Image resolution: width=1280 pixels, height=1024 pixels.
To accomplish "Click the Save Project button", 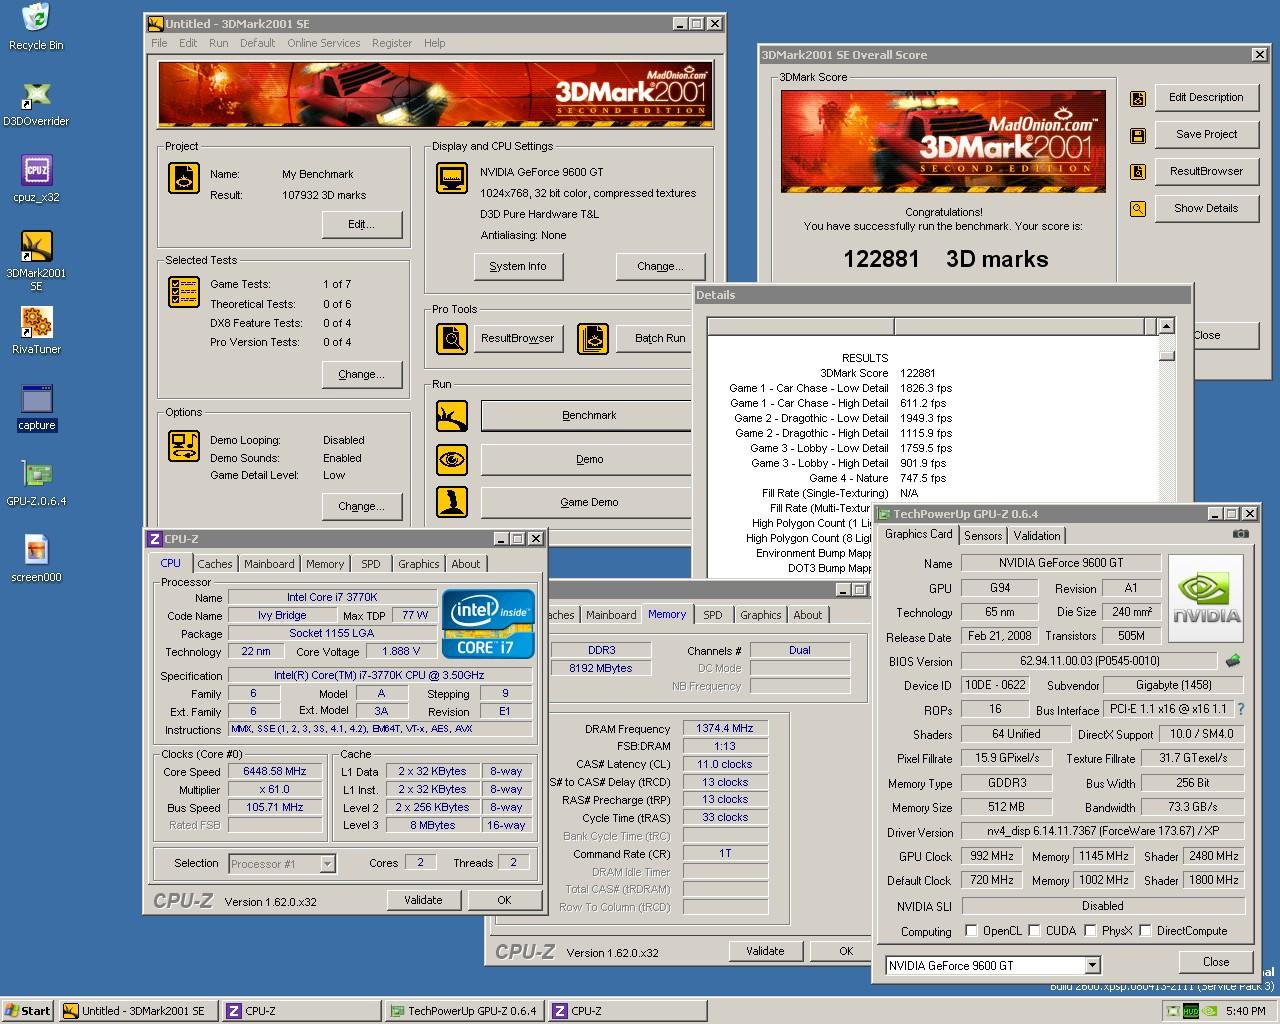I will 1206,134.
